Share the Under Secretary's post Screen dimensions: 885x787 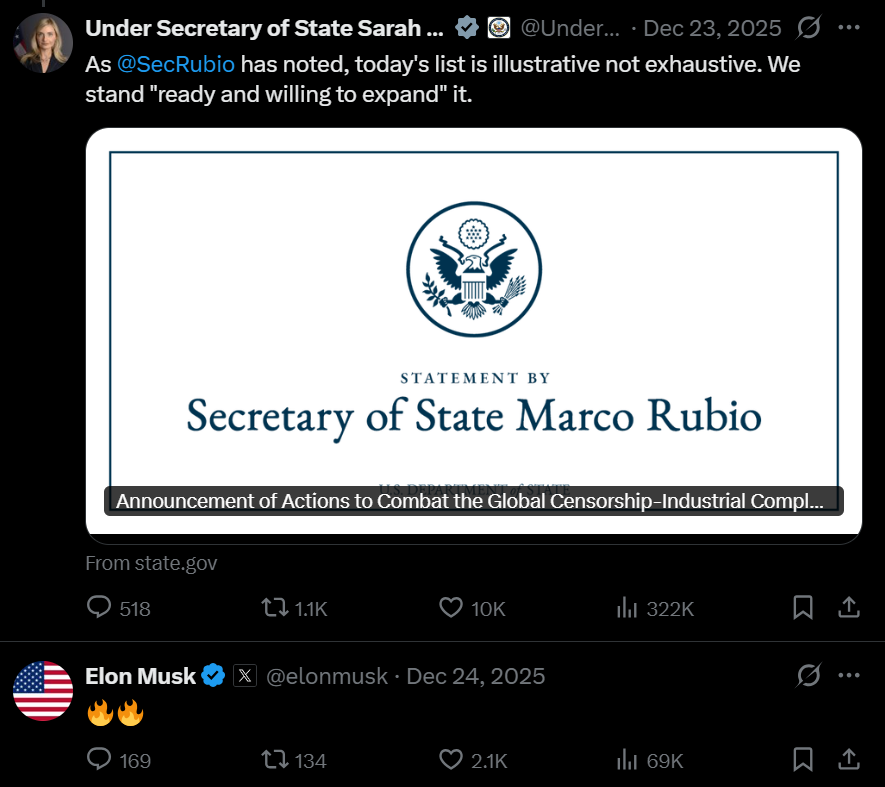tap(848, 607)
